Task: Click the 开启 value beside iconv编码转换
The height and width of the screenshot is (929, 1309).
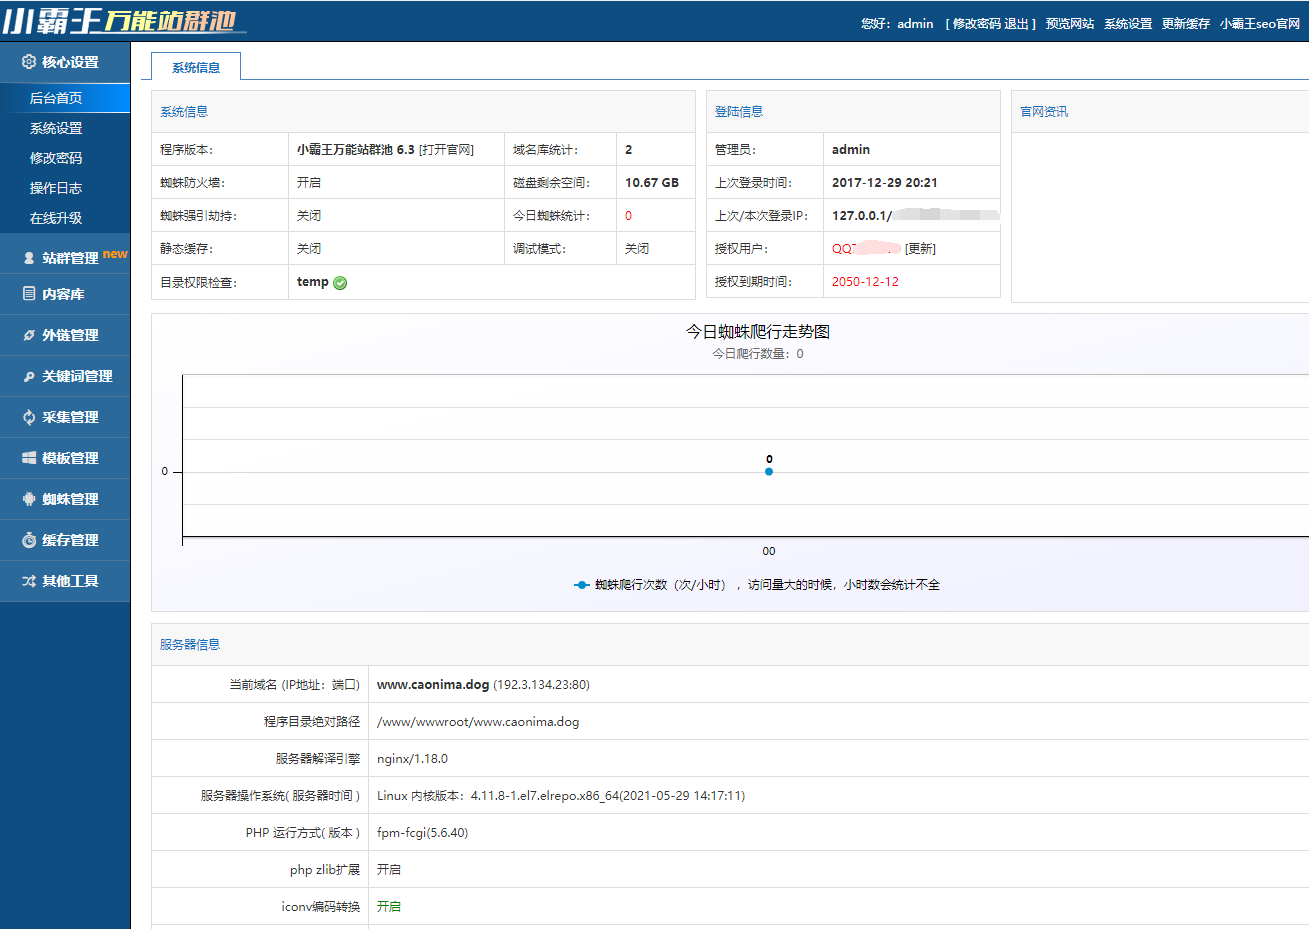Action: [389, 907]
